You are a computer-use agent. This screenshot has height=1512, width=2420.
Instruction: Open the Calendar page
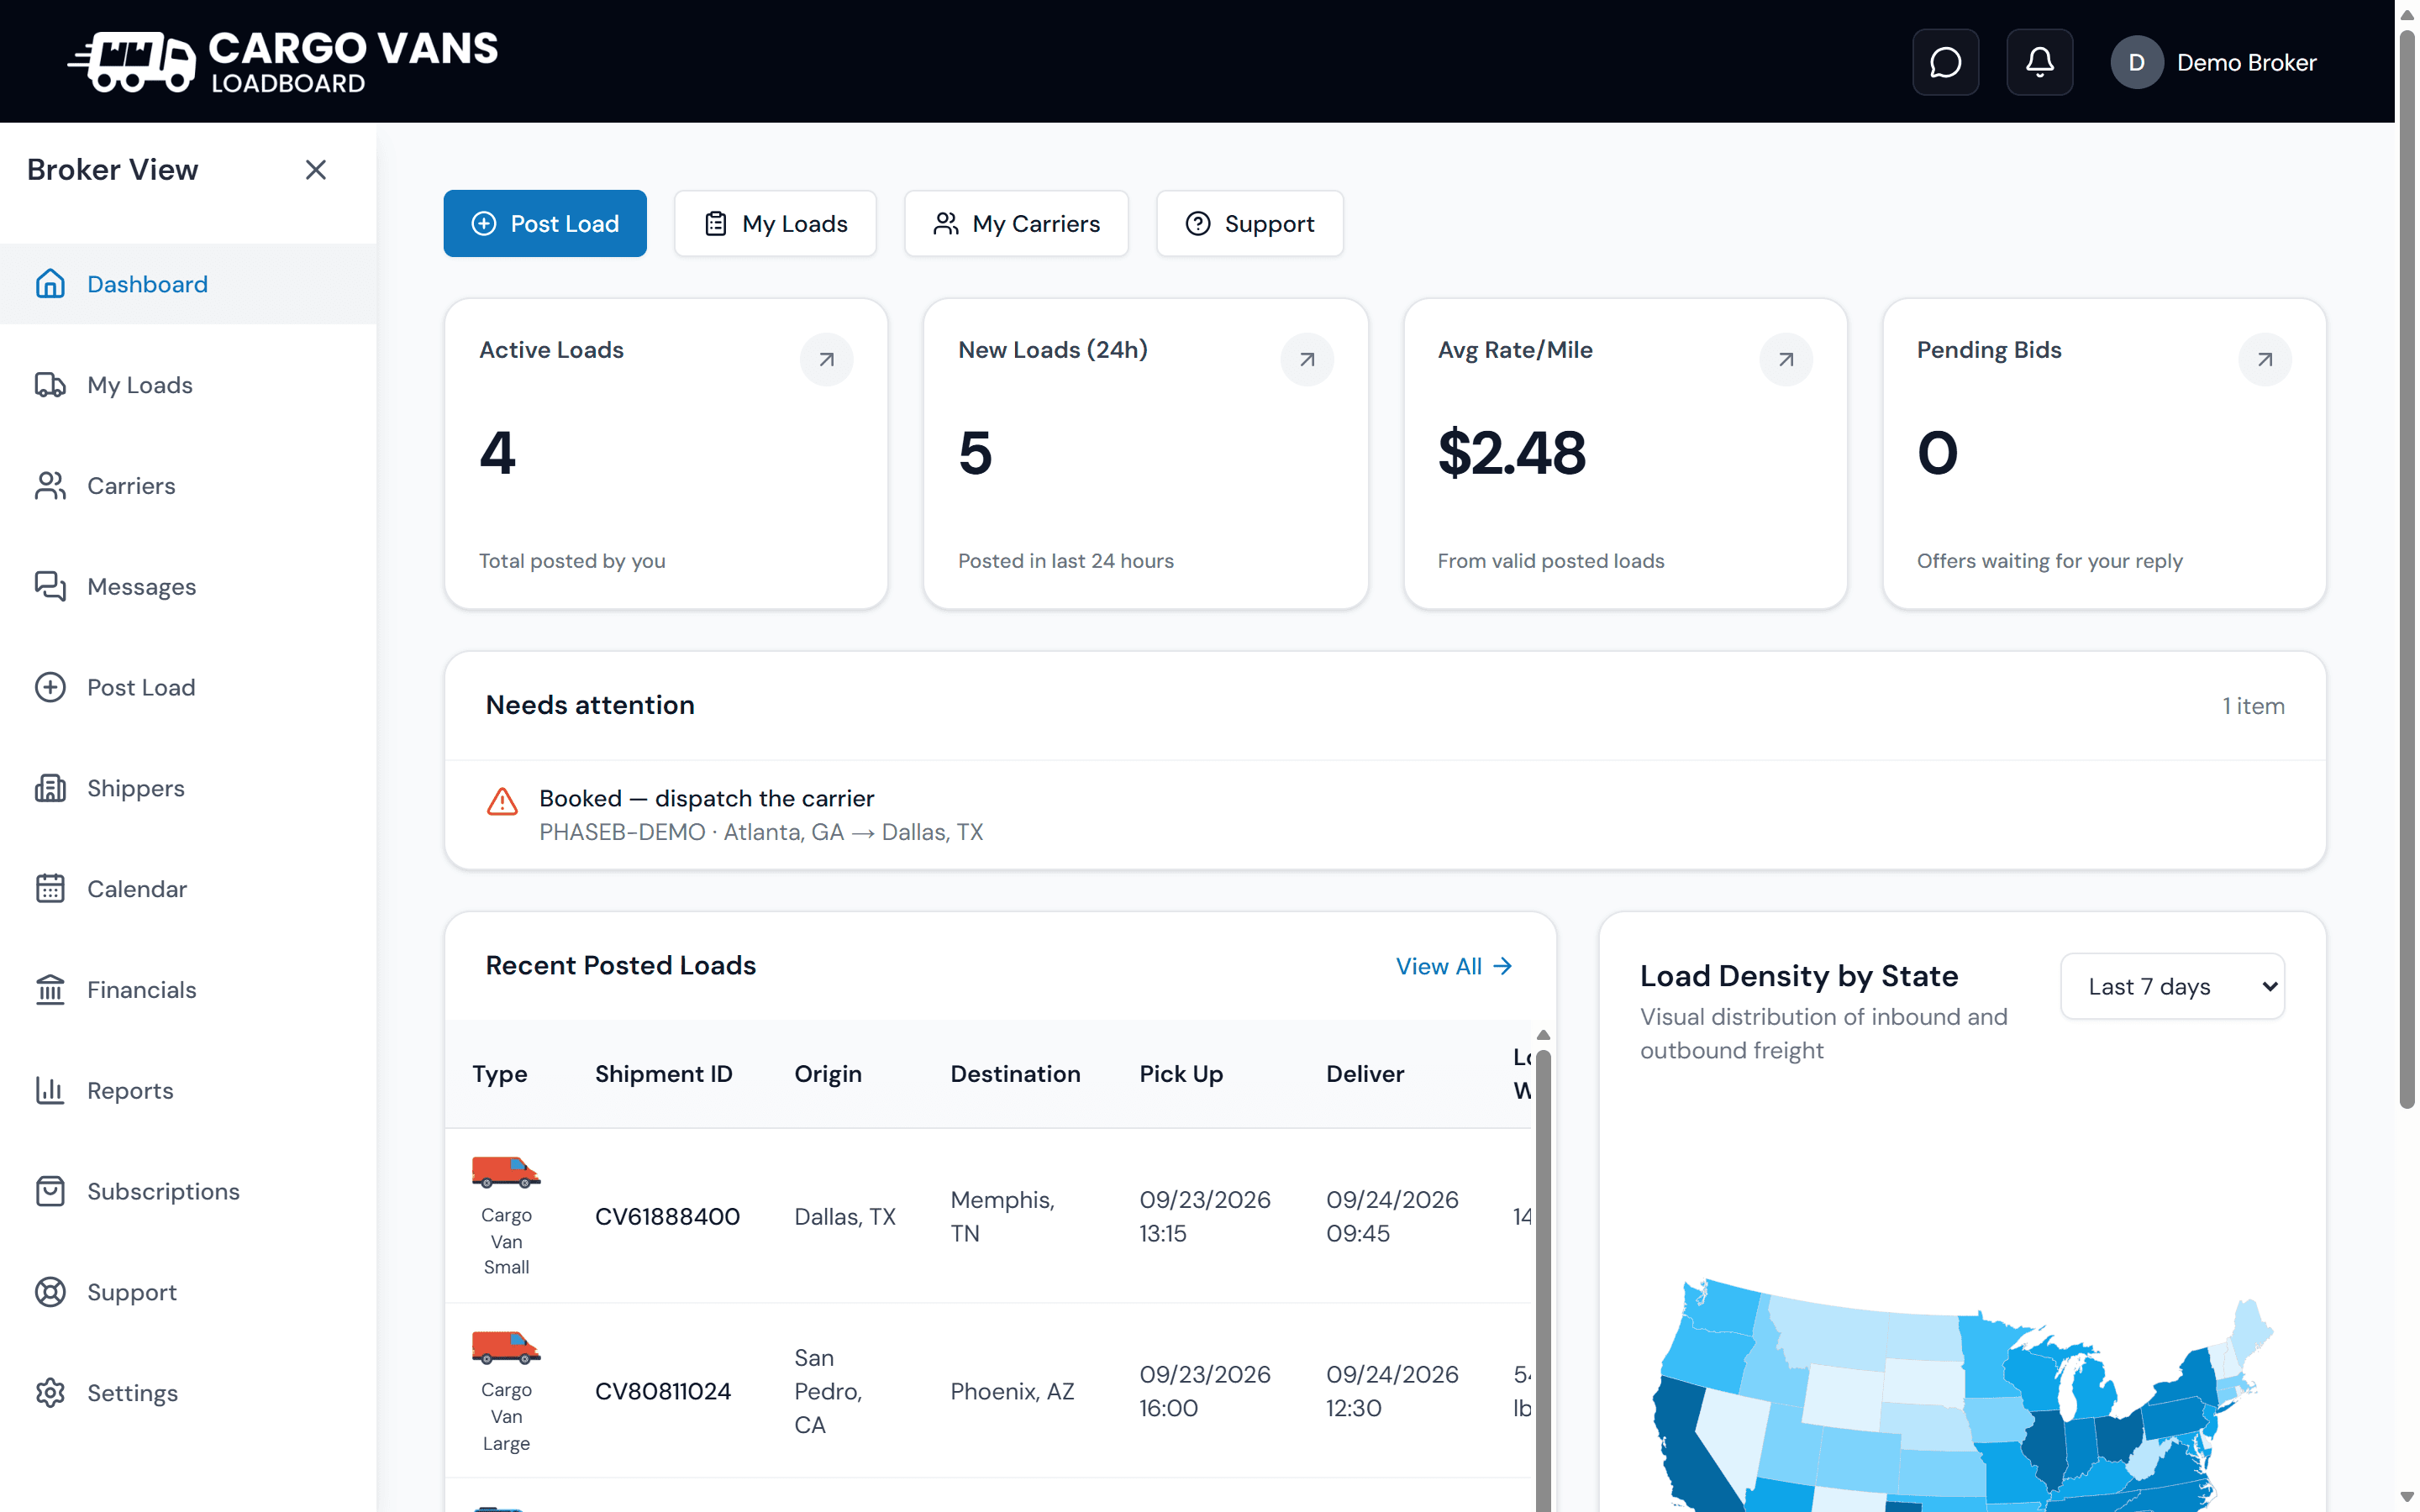[x=188, y=889]
